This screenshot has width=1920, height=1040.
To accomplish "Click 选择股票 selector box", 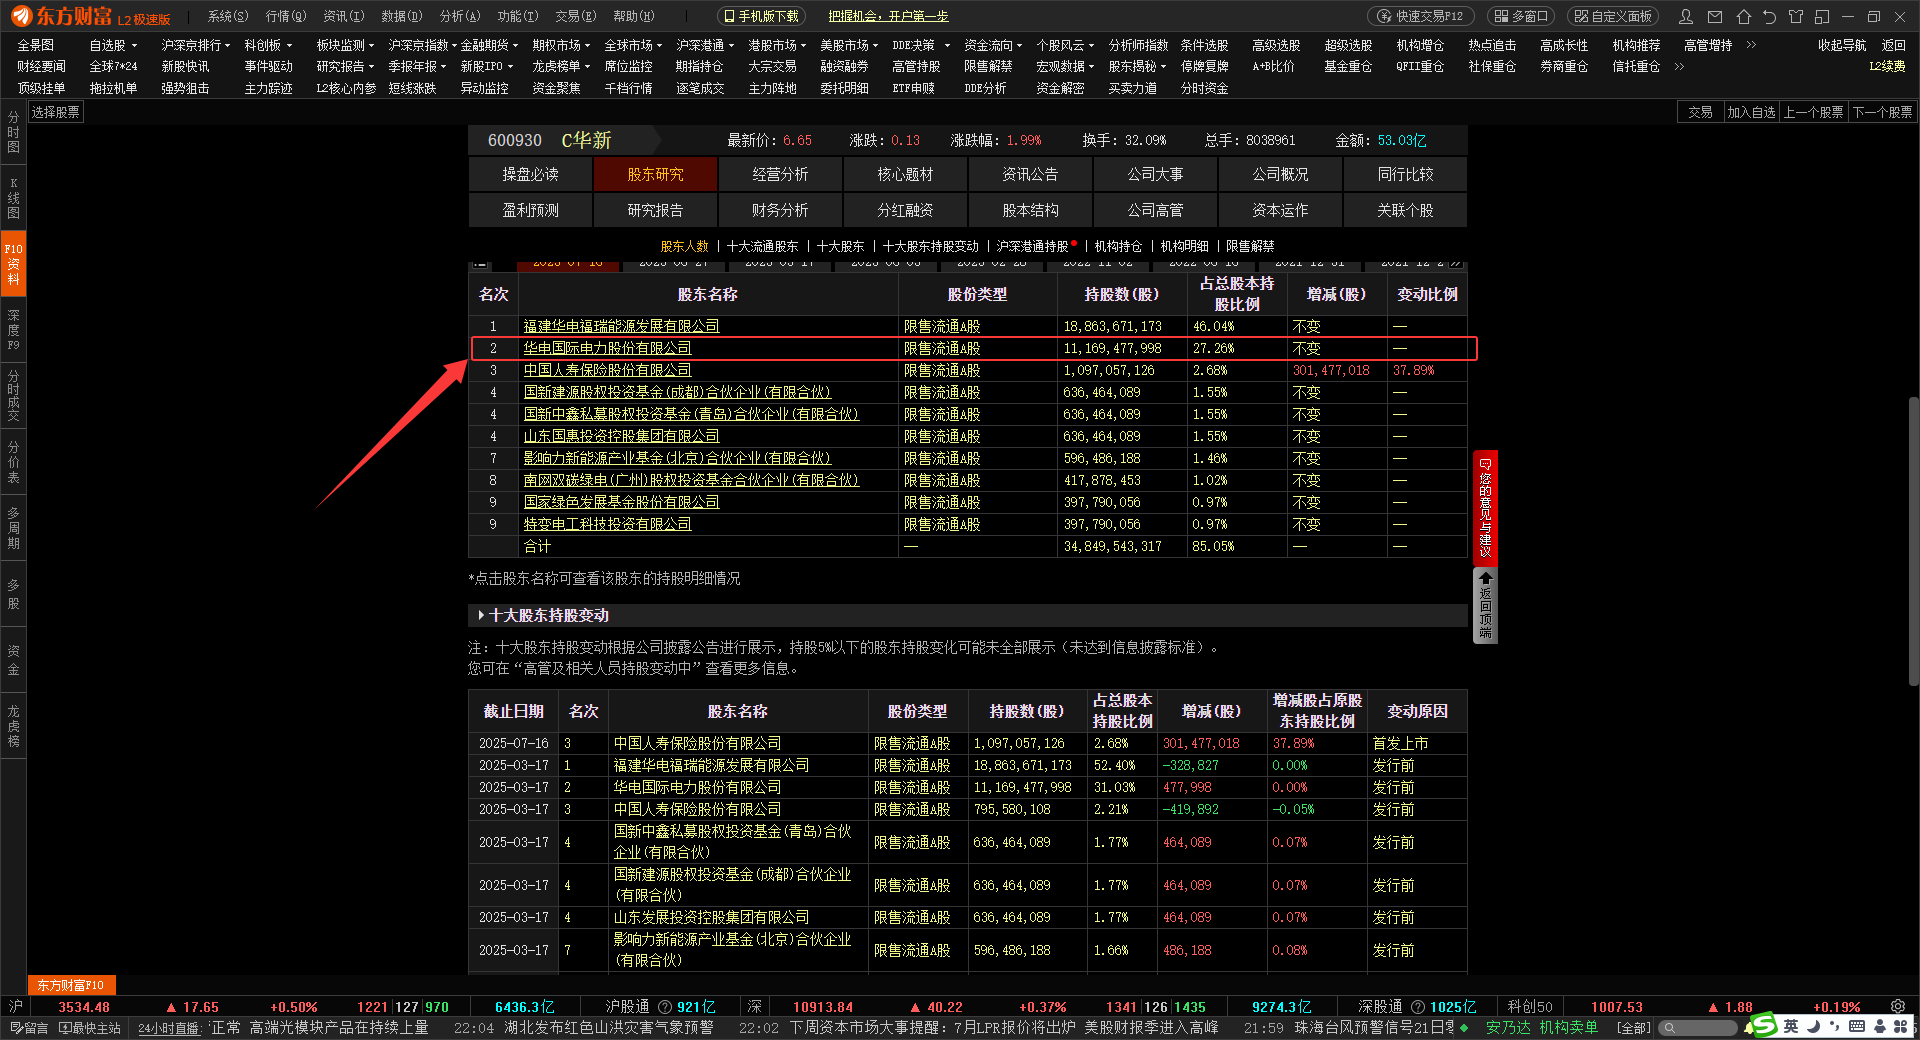I will coord(56,112).
